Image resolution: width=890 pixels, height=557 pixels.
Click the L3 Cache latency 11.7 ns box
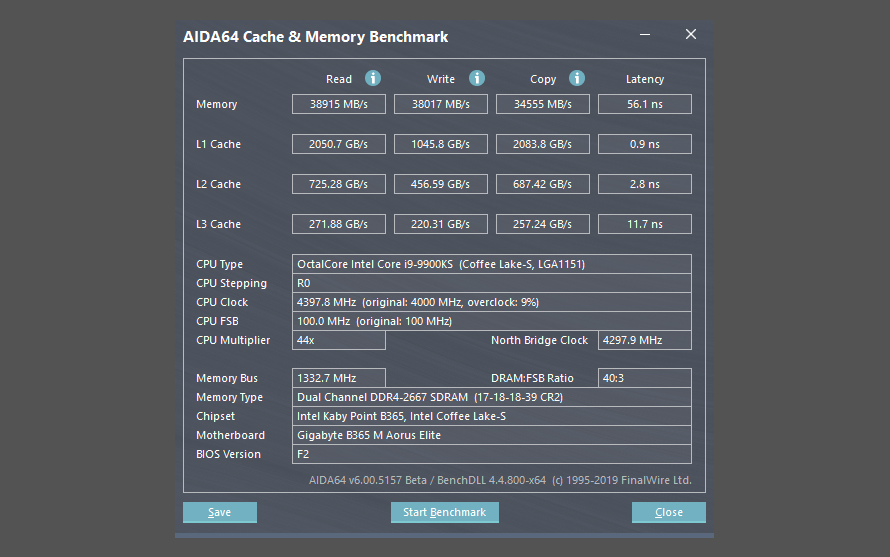click(x=645, y=224)
